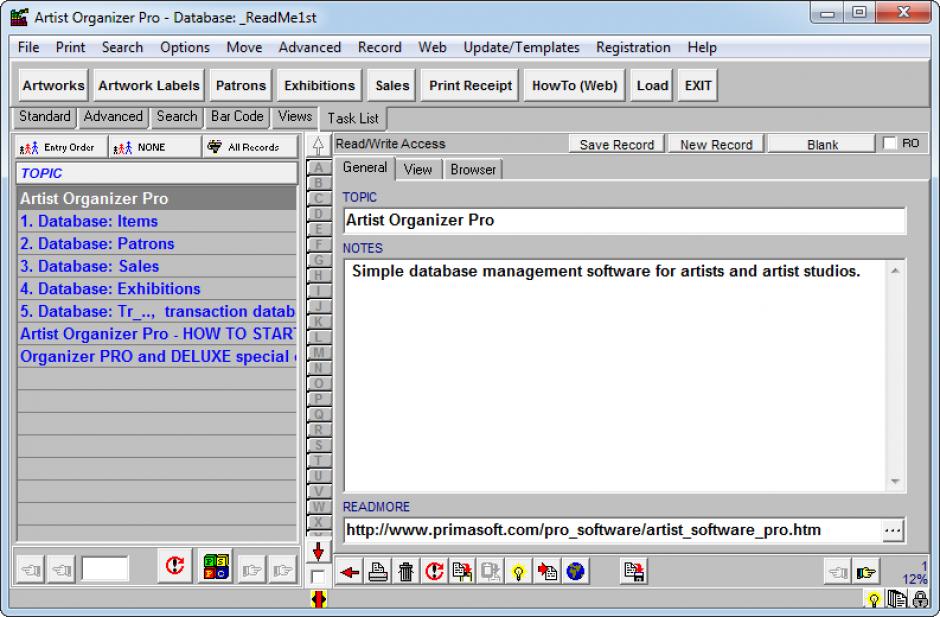
Task: Click the leftmost pointing-hand icon under the topic list
Action: pos(30,569)
